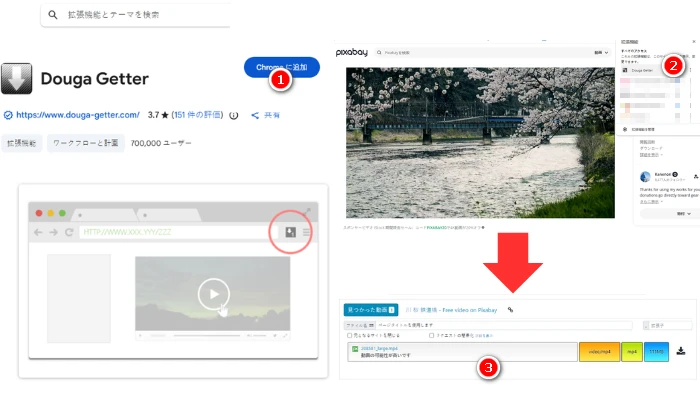Screen dimensions: 700x400
Task: Click the Kanenori author name
Action: click(662, 174)
